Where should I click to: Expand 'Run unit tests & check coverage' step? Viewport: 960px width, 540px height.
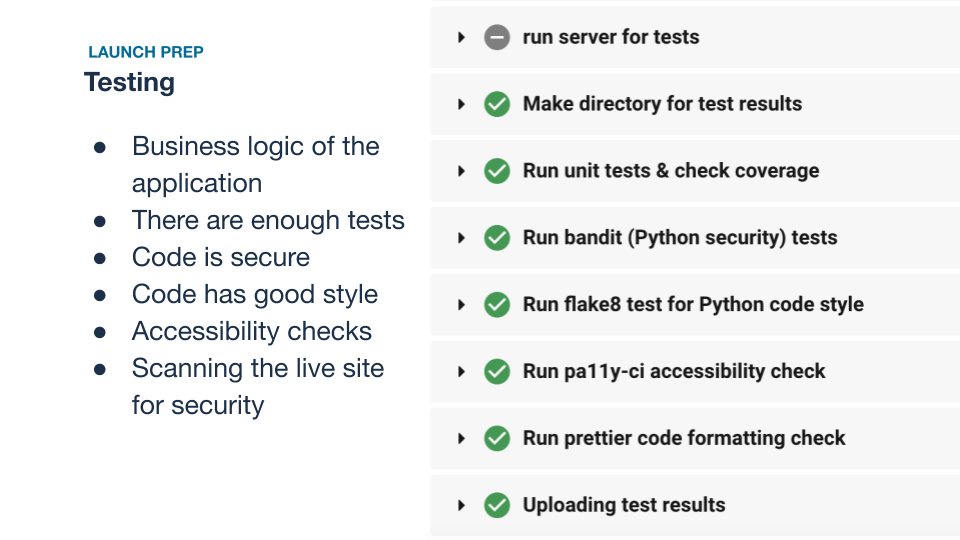[x=462, y=171]
